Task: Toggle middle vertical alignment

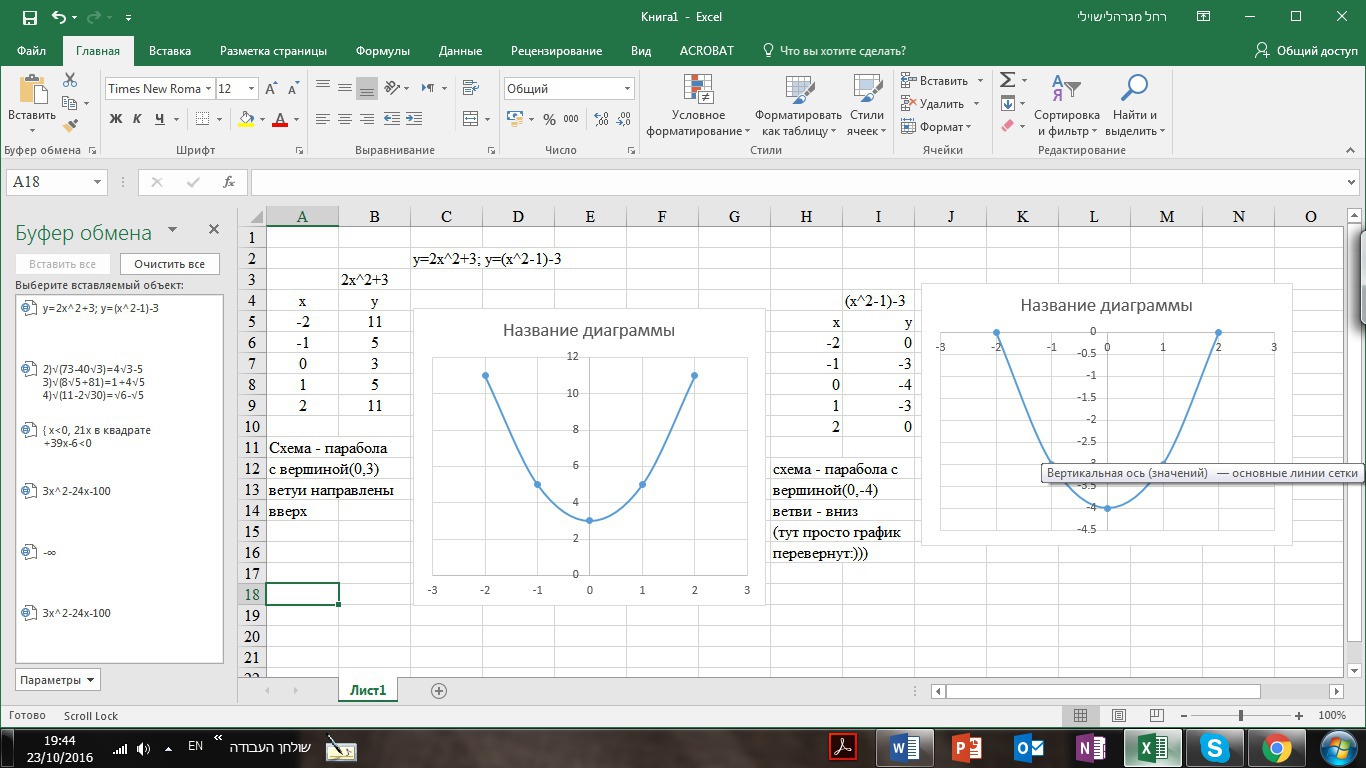Action: point(345,88)
